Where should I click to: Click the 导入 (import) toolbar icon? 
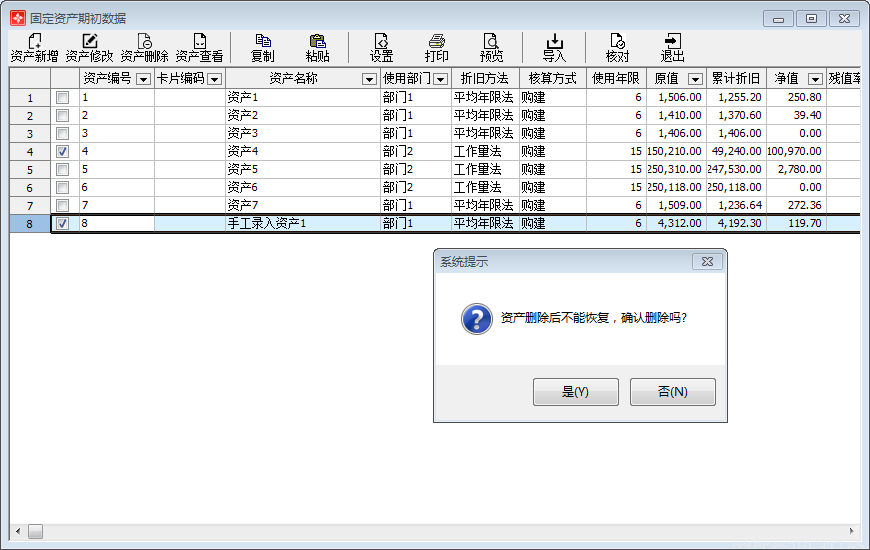554,47
